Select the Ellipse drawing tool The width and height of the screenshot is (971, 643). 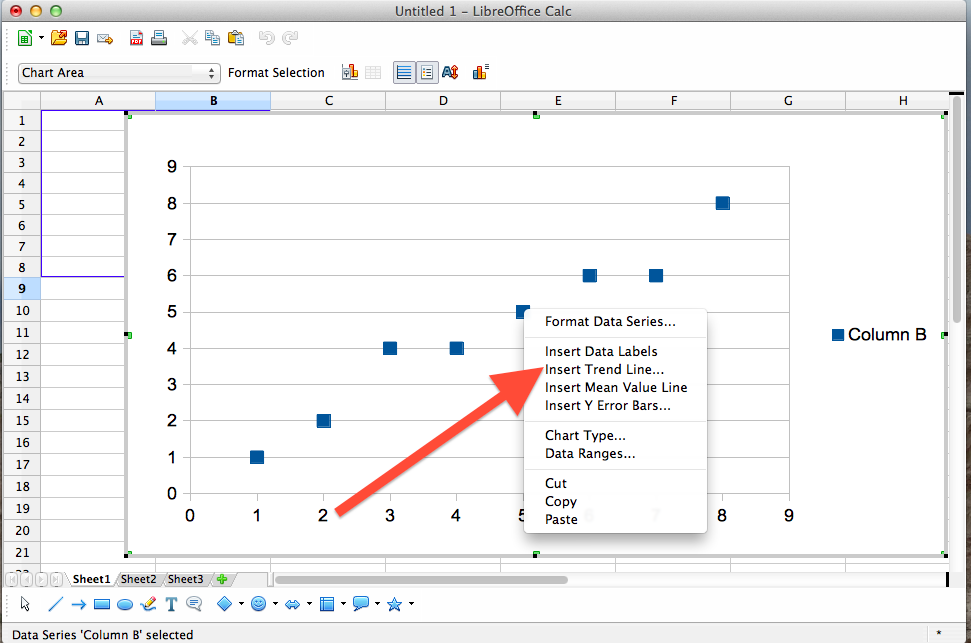tap(125, 604)
